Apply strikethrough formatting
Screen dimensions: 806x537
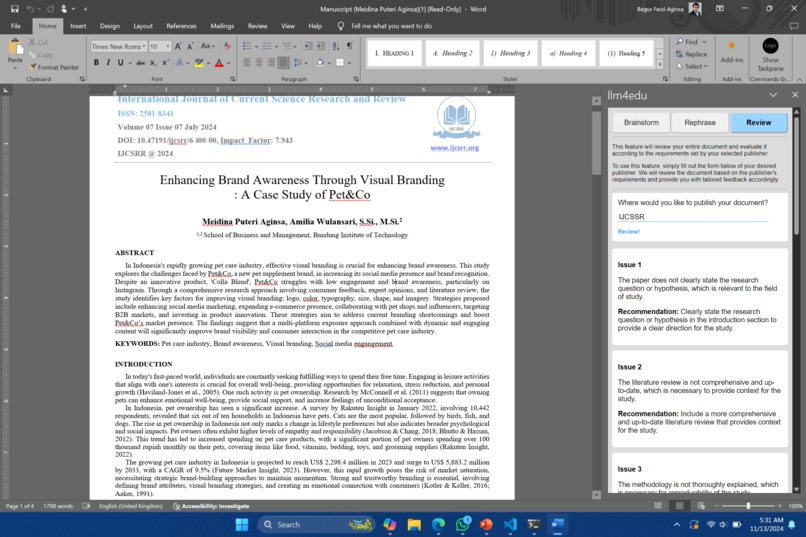point(140,63)
